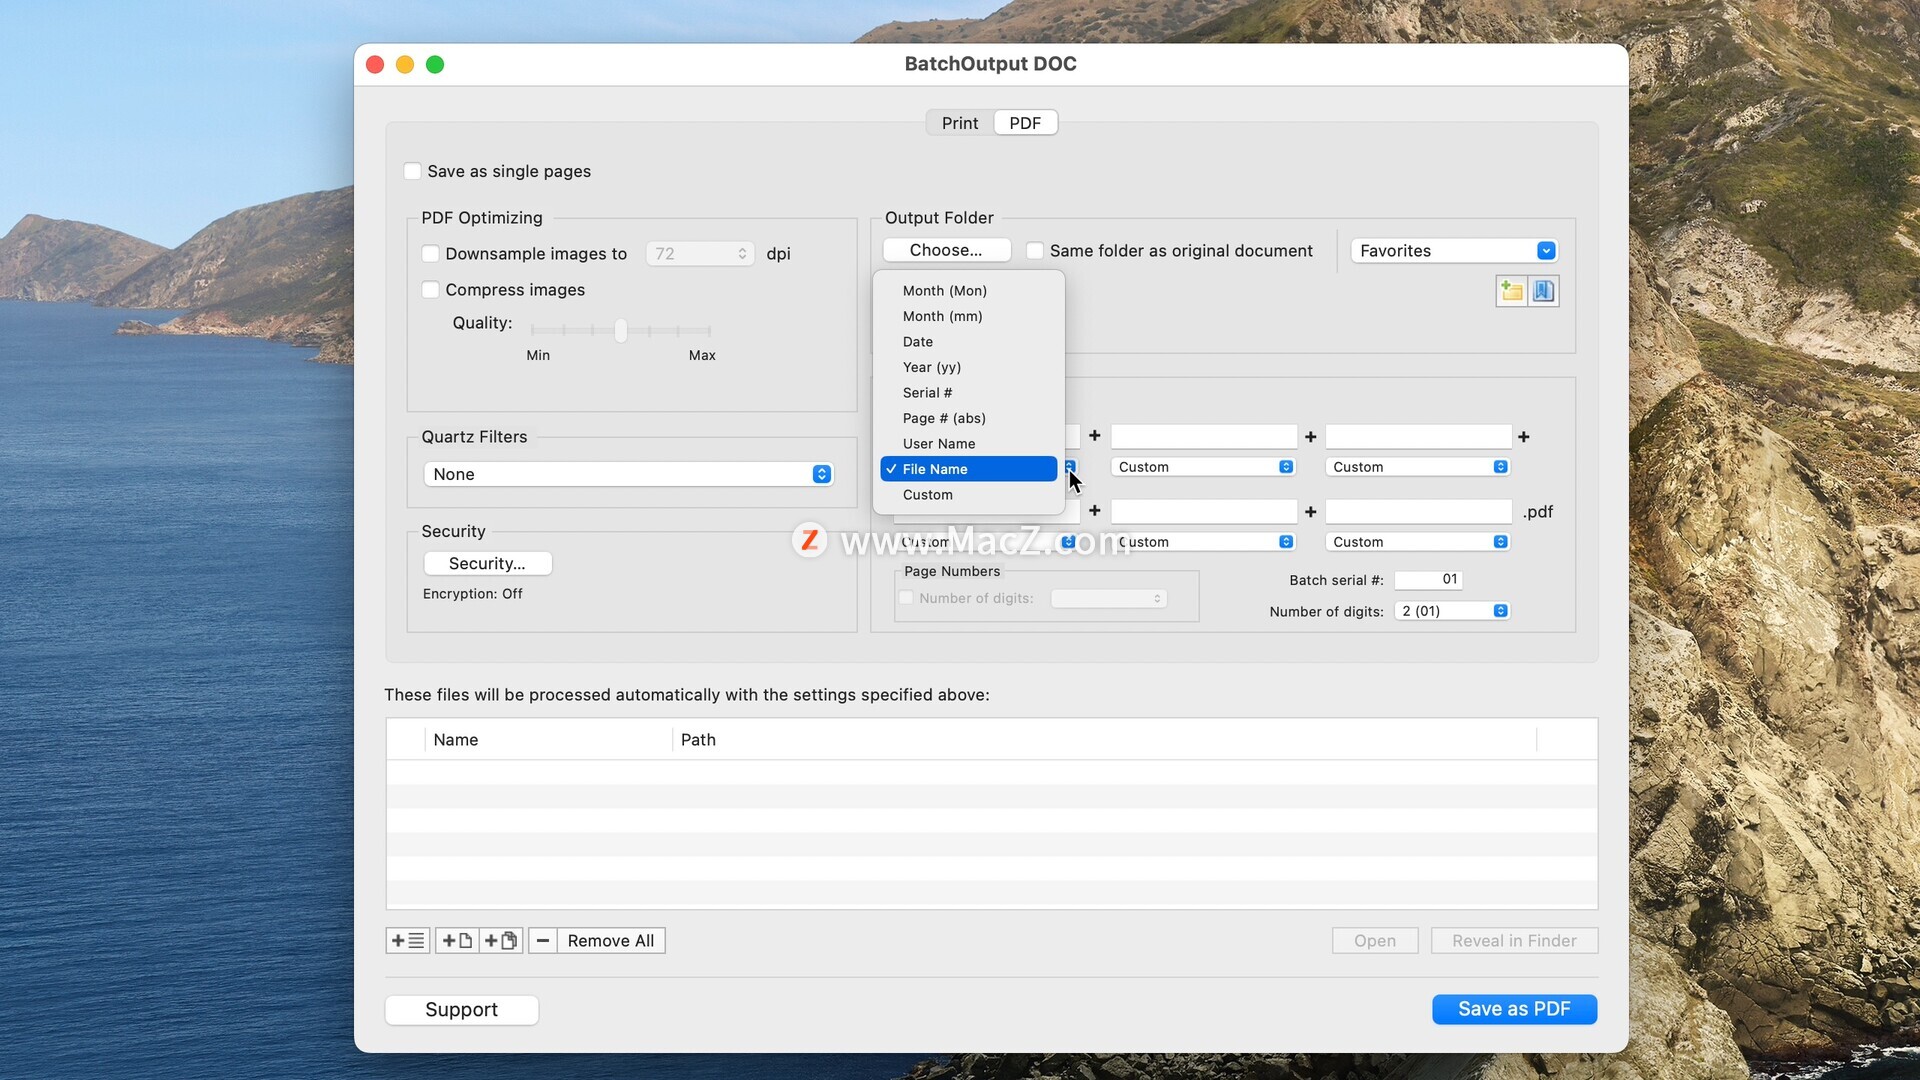Open the batch Number of digits 2 (01) dropdown
1920x1080 pixels.
point(1452,611)
